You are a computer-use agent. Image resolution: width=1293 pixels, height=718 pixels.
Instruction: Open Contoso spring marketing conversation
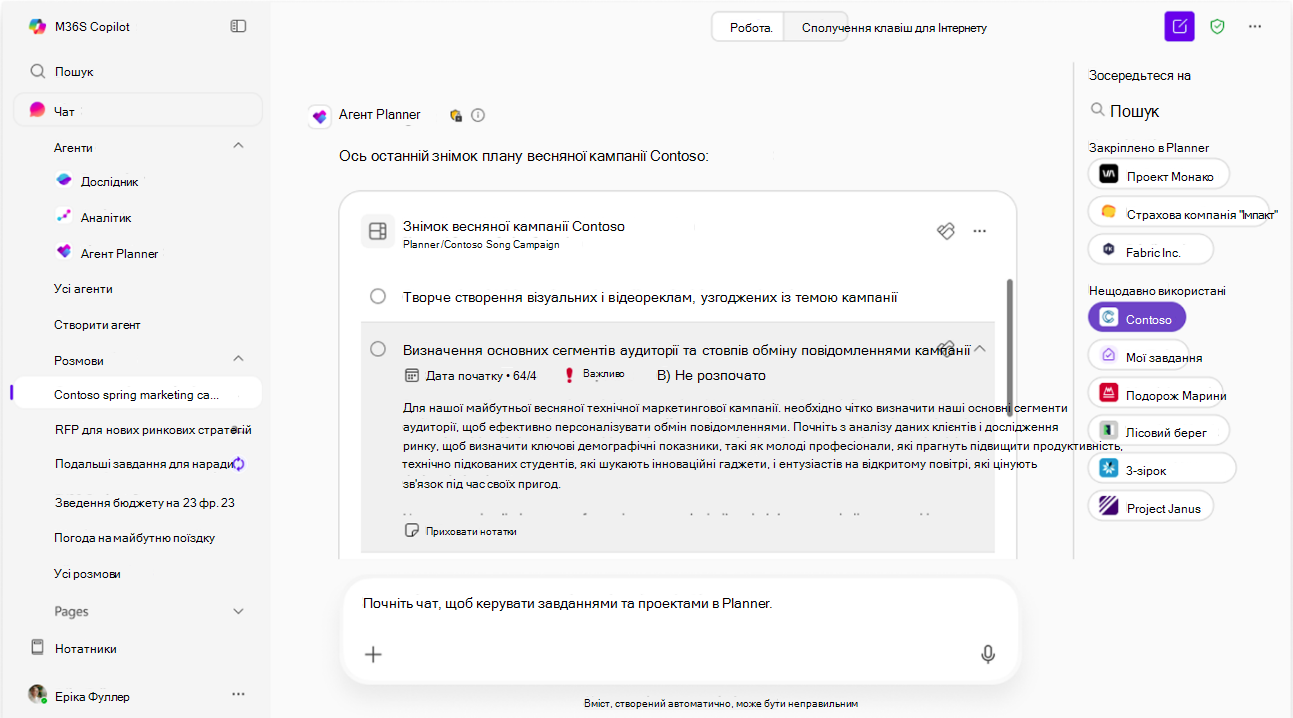coord(137,394)
